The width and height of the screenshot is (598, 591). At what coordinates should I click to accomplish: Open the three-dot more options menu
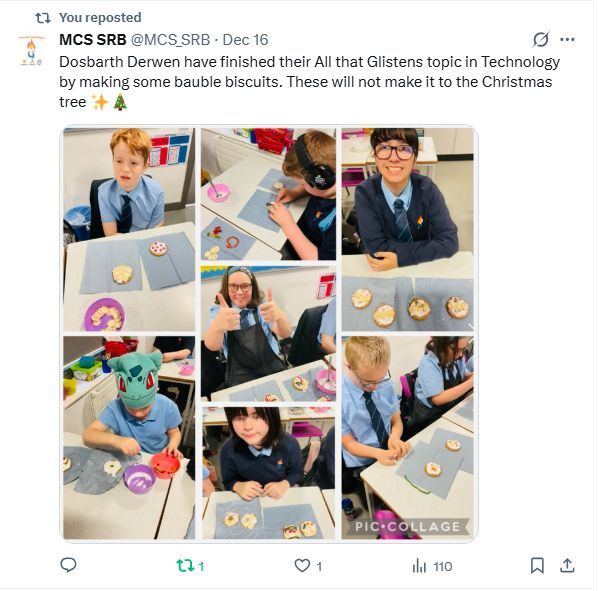tap(567, 39)
